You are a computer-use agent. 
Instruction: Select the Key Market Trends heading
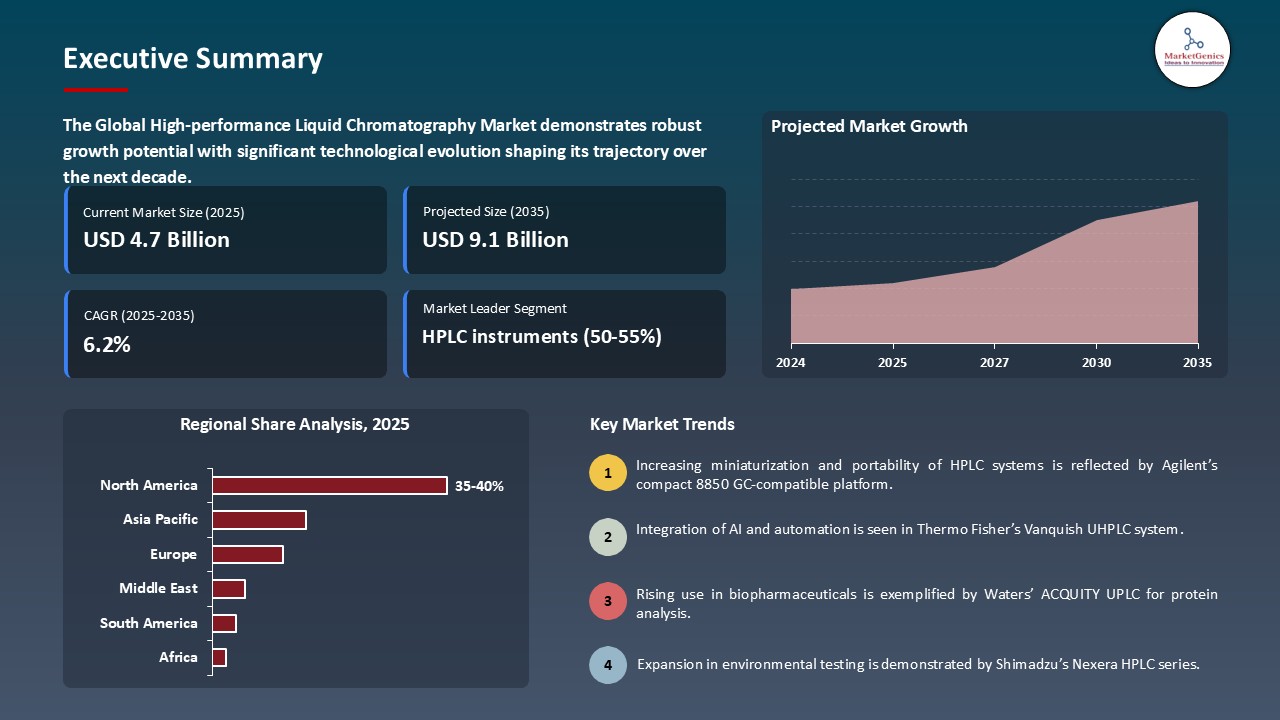[662, 424]
